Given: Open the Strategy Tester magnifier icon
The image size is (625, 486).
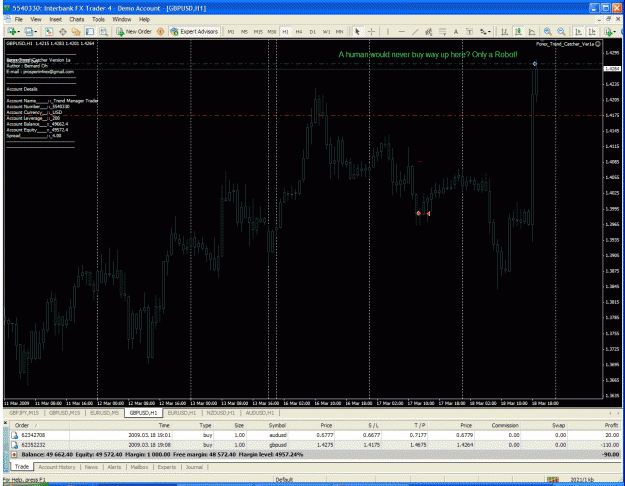Looking at the screenshot, I should 104,31.
